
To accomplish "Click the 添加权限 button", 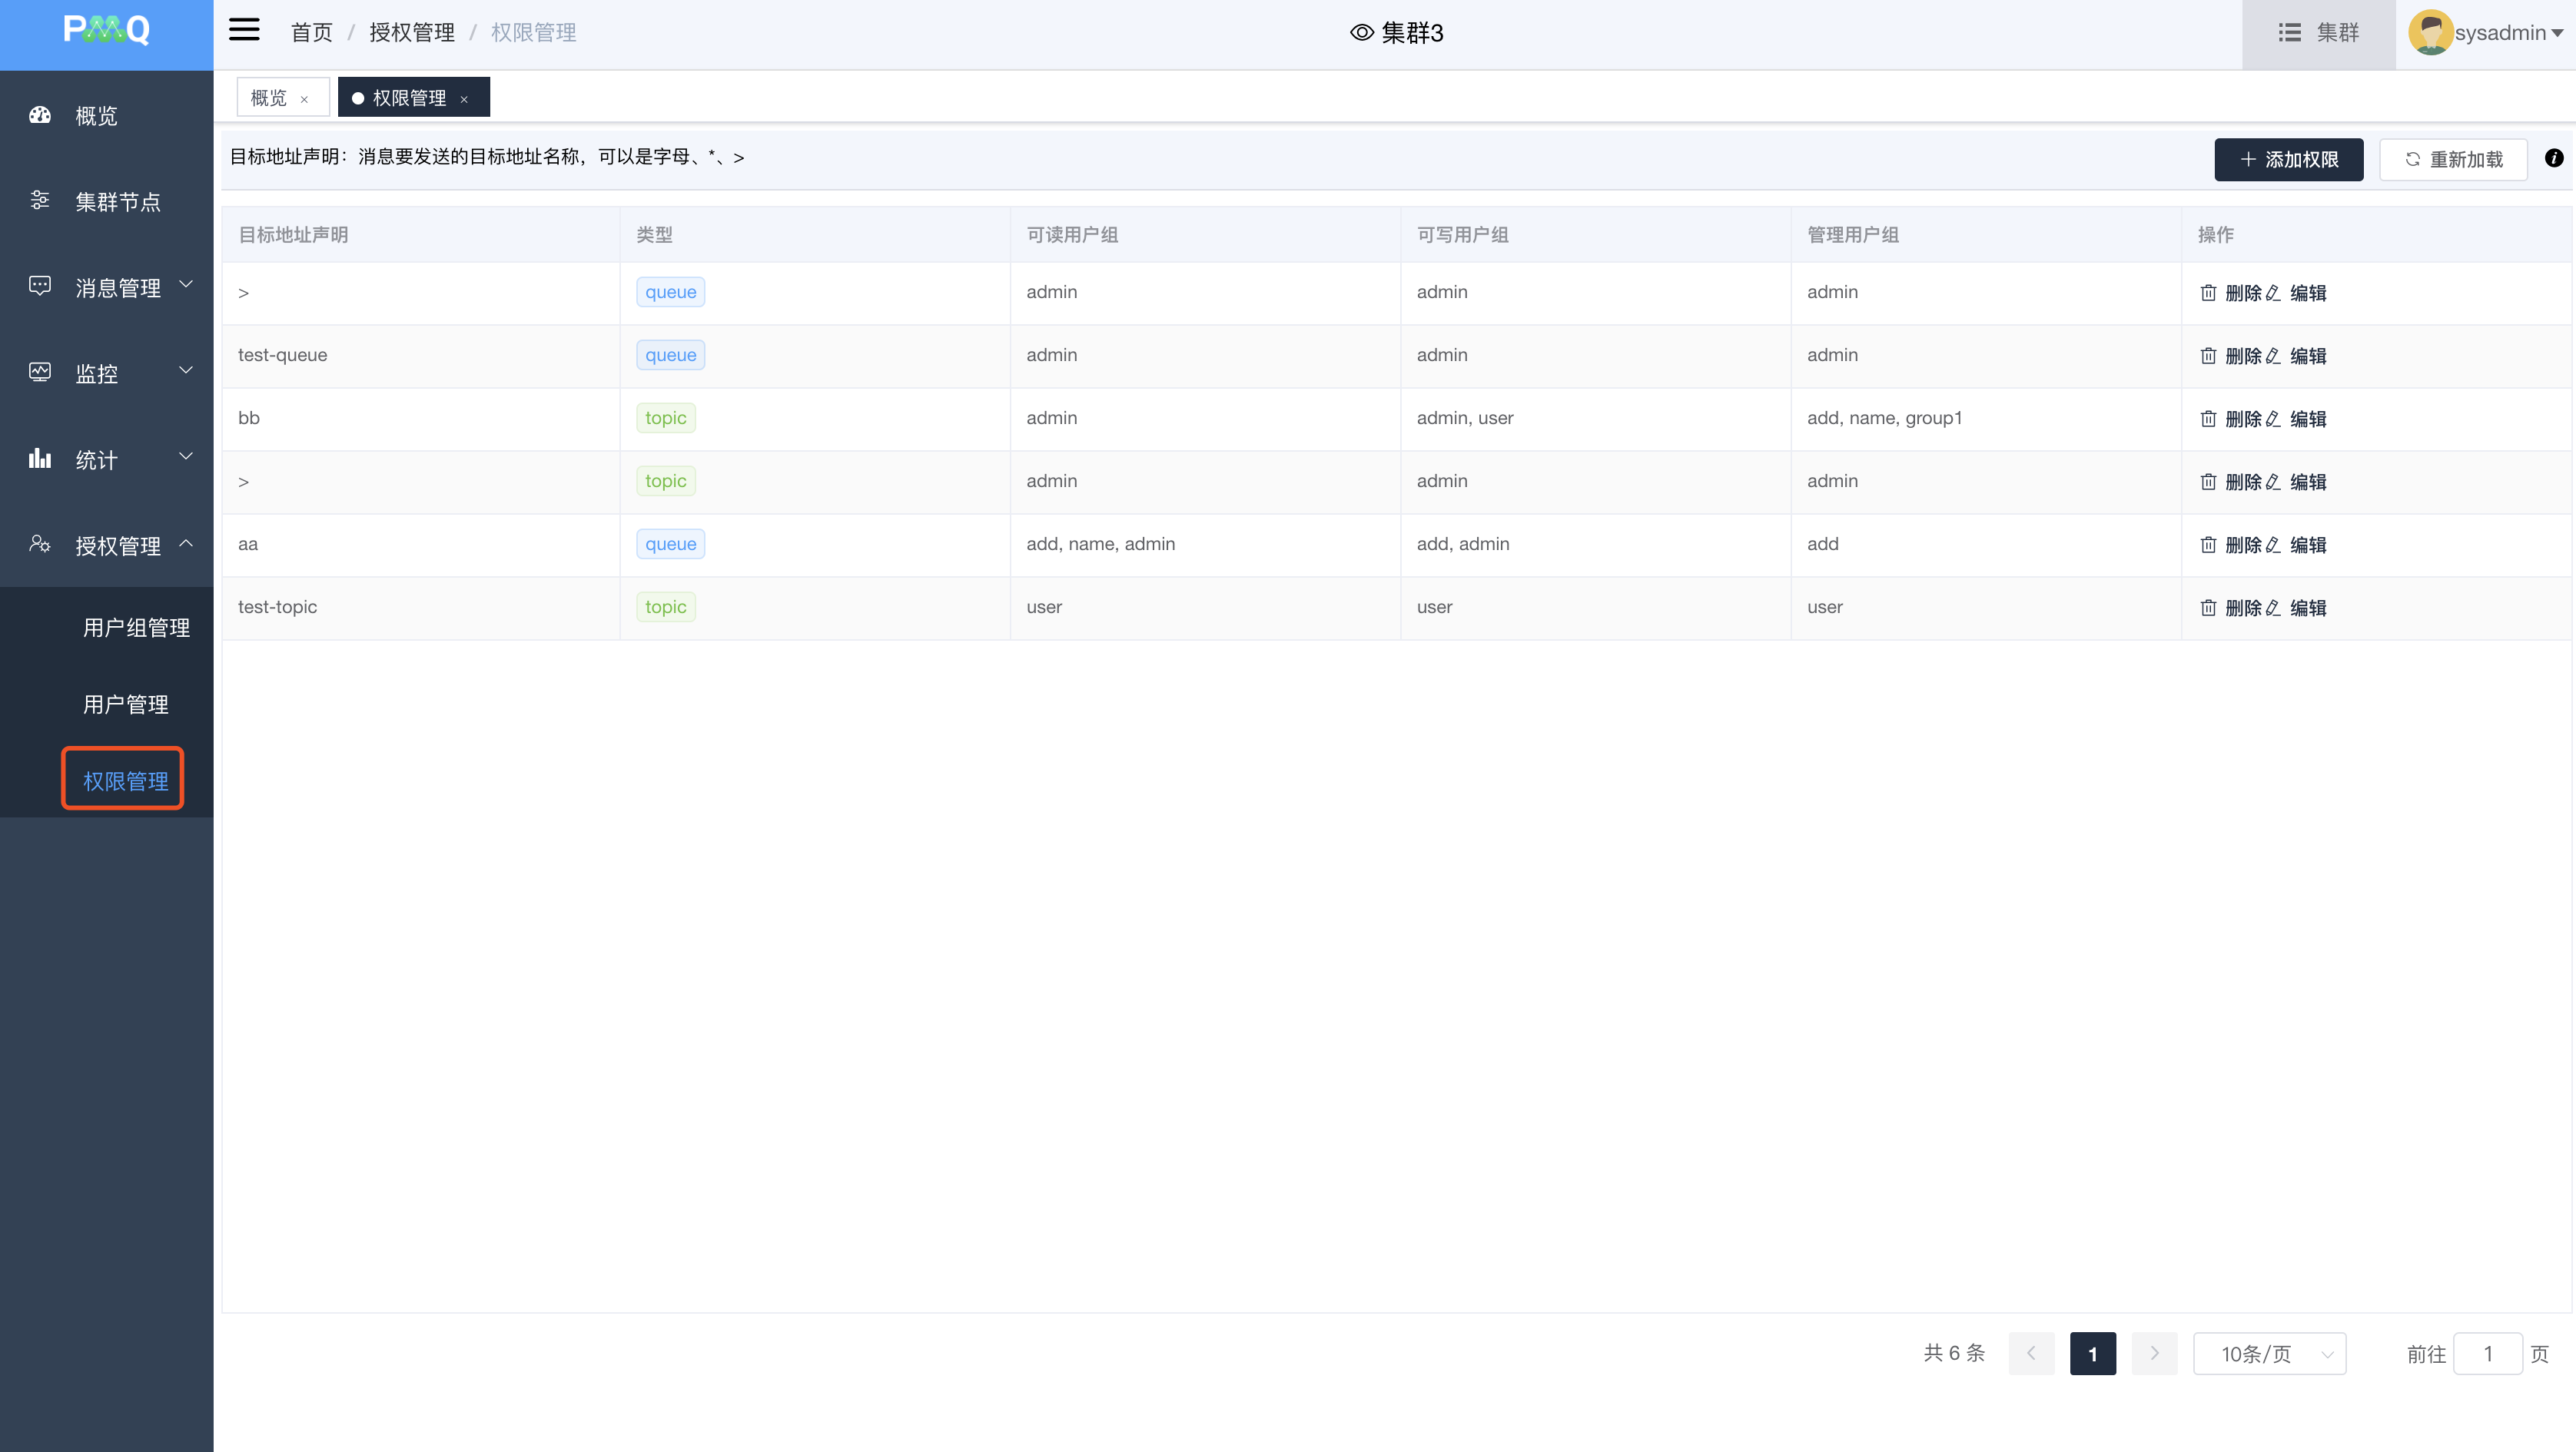I will point(2288,160).
